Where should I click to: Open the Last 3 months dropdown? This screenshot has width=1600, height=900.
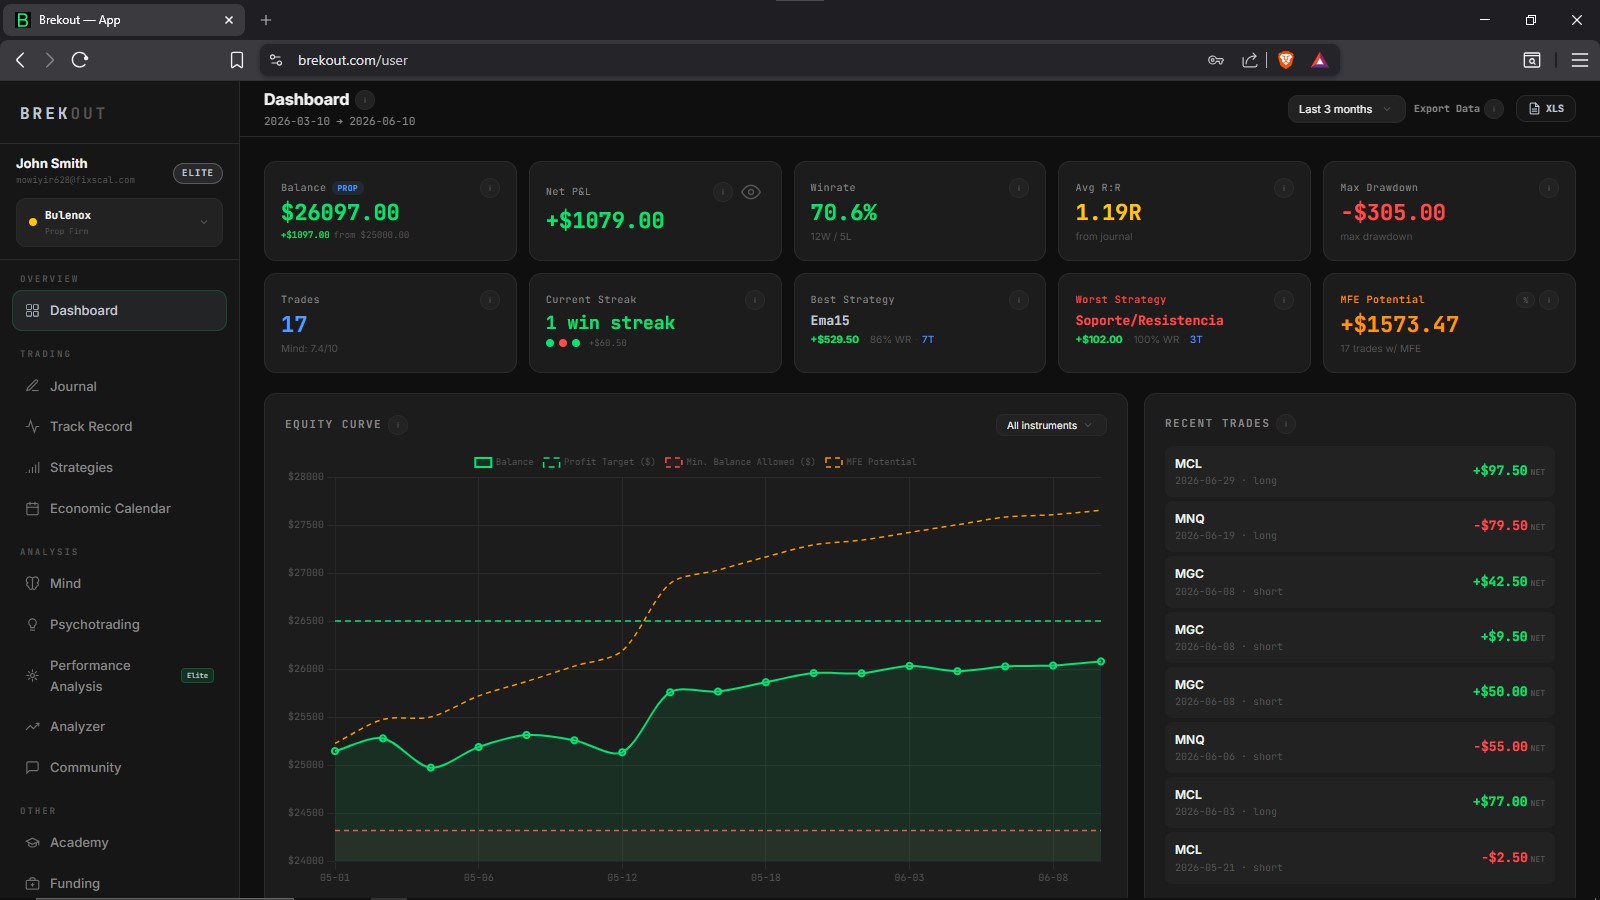coord(1344,109)
